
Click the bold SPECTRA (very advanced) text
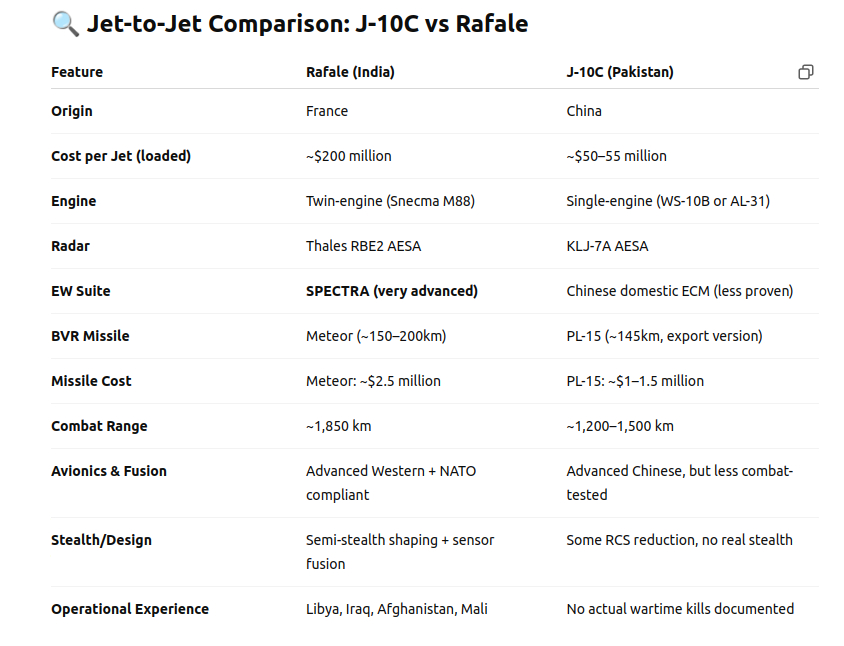click(392, 291)
